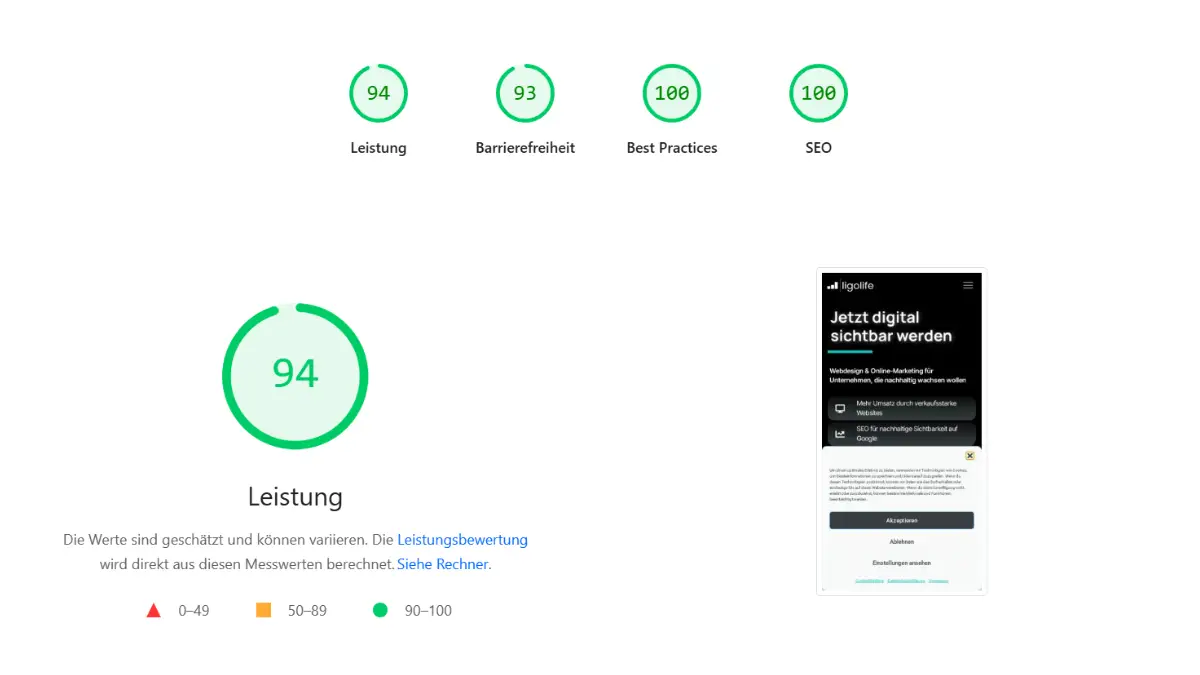Click the small Leistung 94 gauge
Image resolution: width=1200 pixels, height=675 pixels.
378,93
